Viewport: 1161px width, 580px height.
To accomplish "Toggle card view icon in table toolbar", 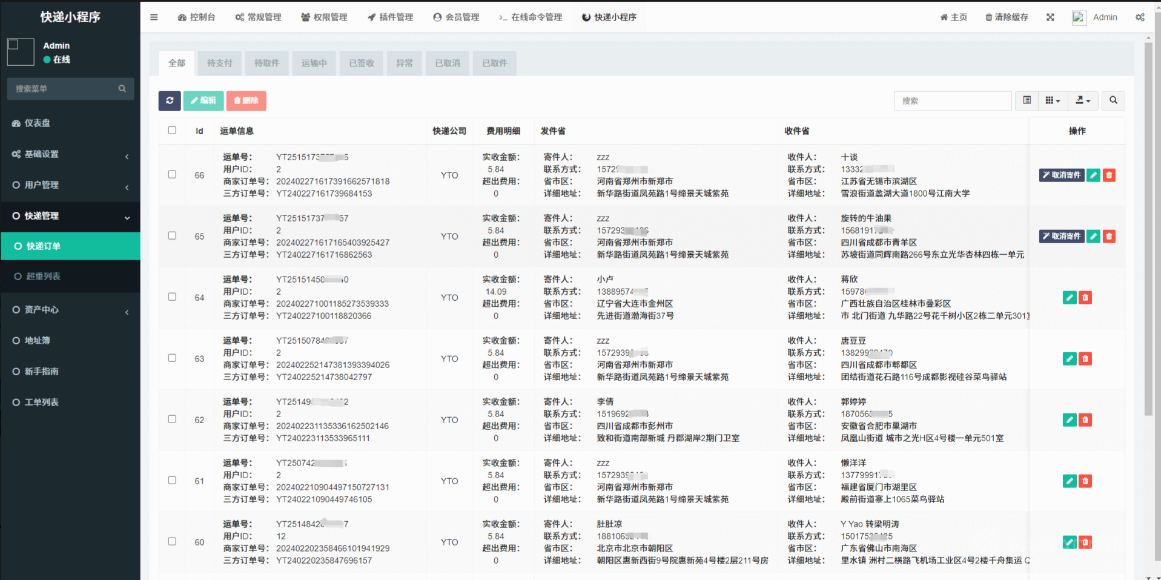I will [x=1027, y=100].
